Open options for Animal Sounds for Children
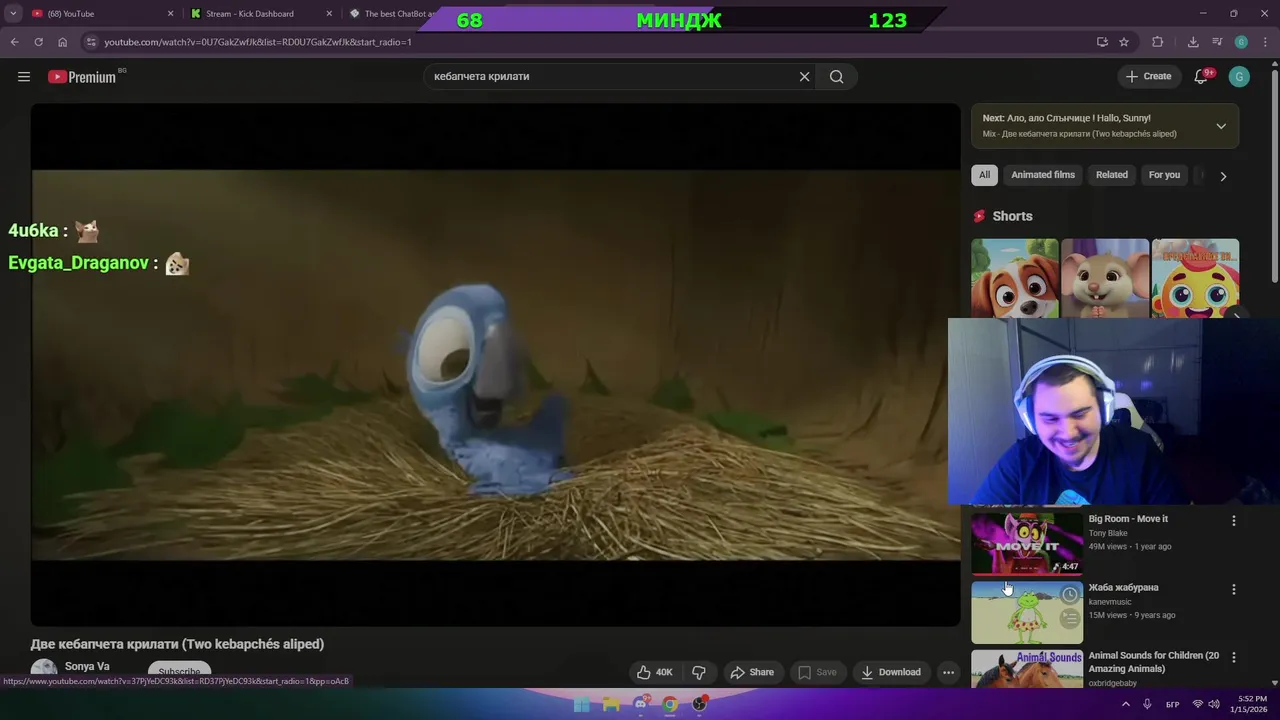 click(x=1233, y=658)
